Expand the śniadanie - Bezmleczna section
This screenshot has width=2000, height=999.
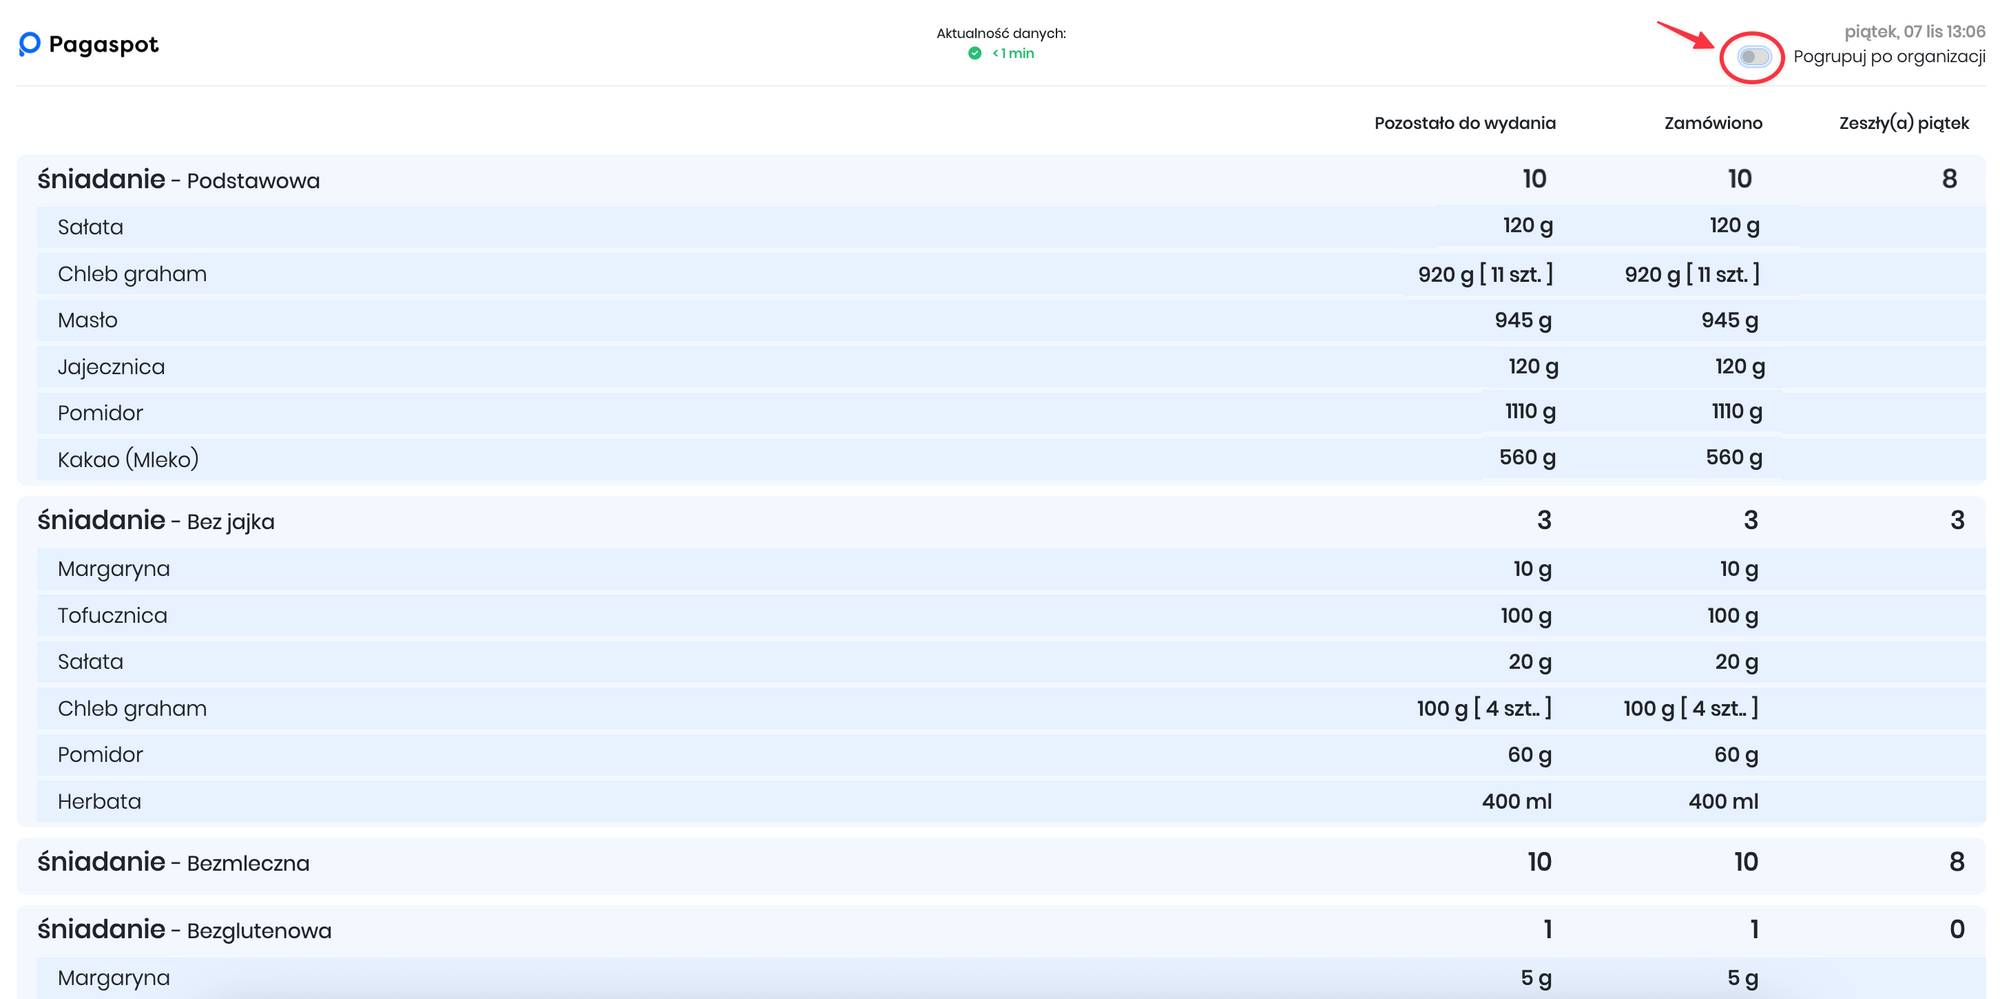tap(174, 862)
